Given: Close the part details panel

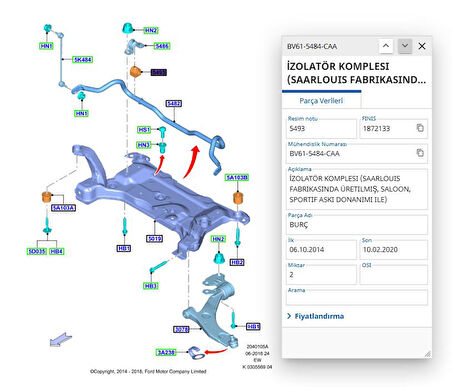Looking at the screenshot, I should 422,46.
